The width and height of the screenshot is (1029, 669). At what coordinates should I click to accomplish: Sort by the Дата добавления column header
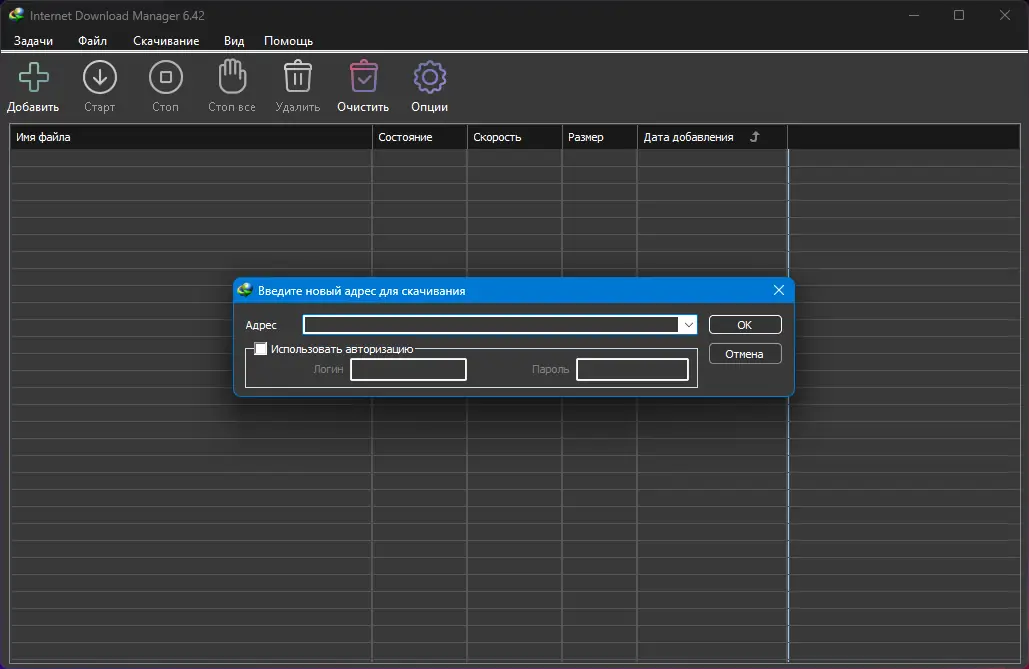[x=712, y=137]
